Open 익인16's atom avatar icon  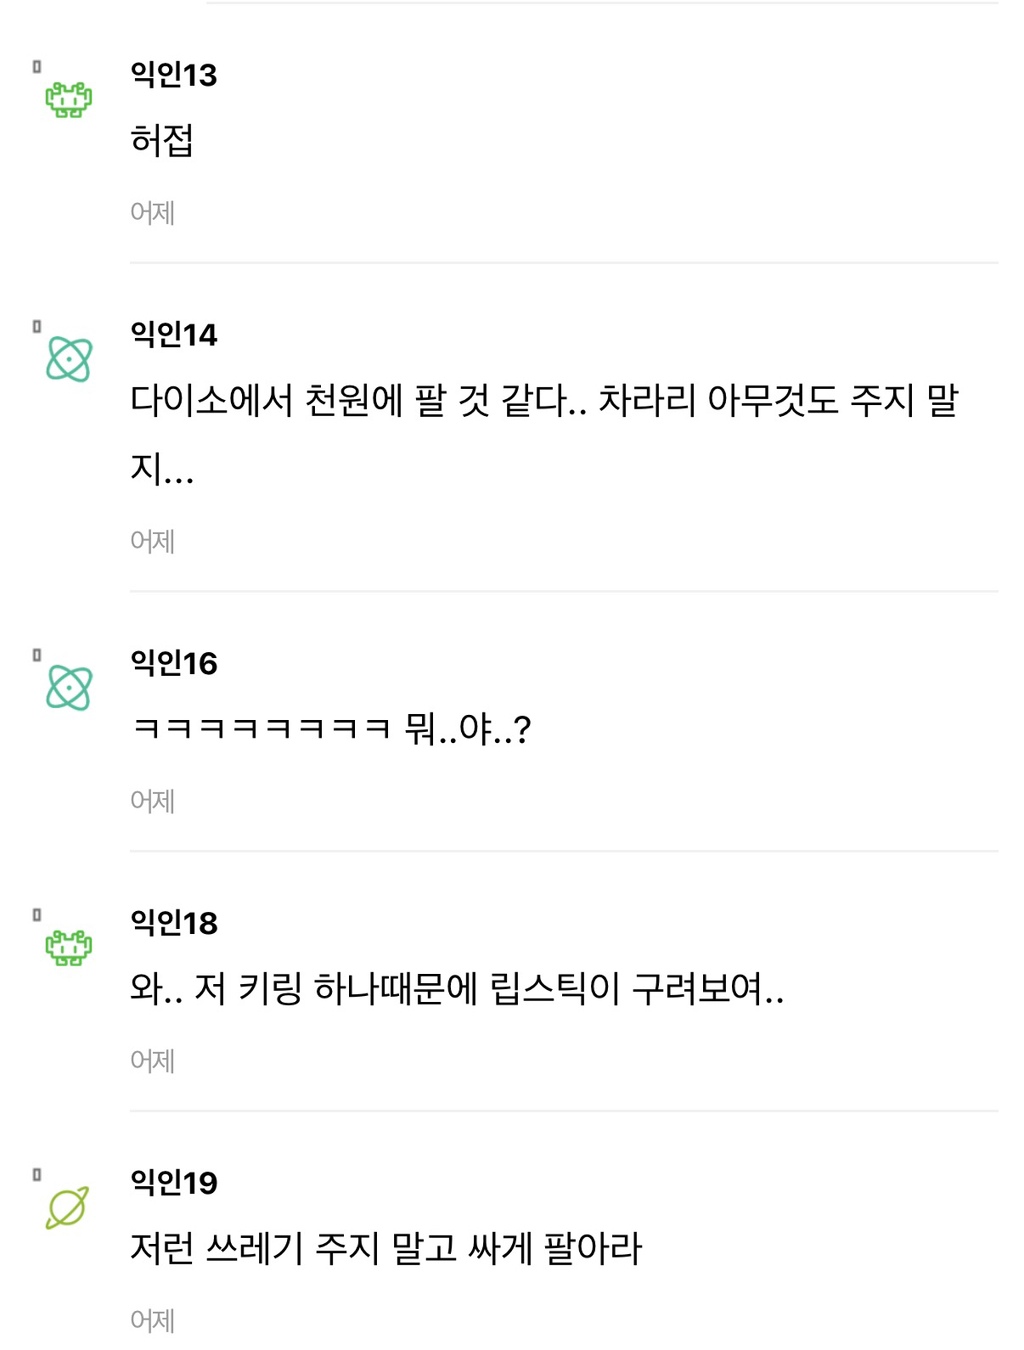pos(68,688)
